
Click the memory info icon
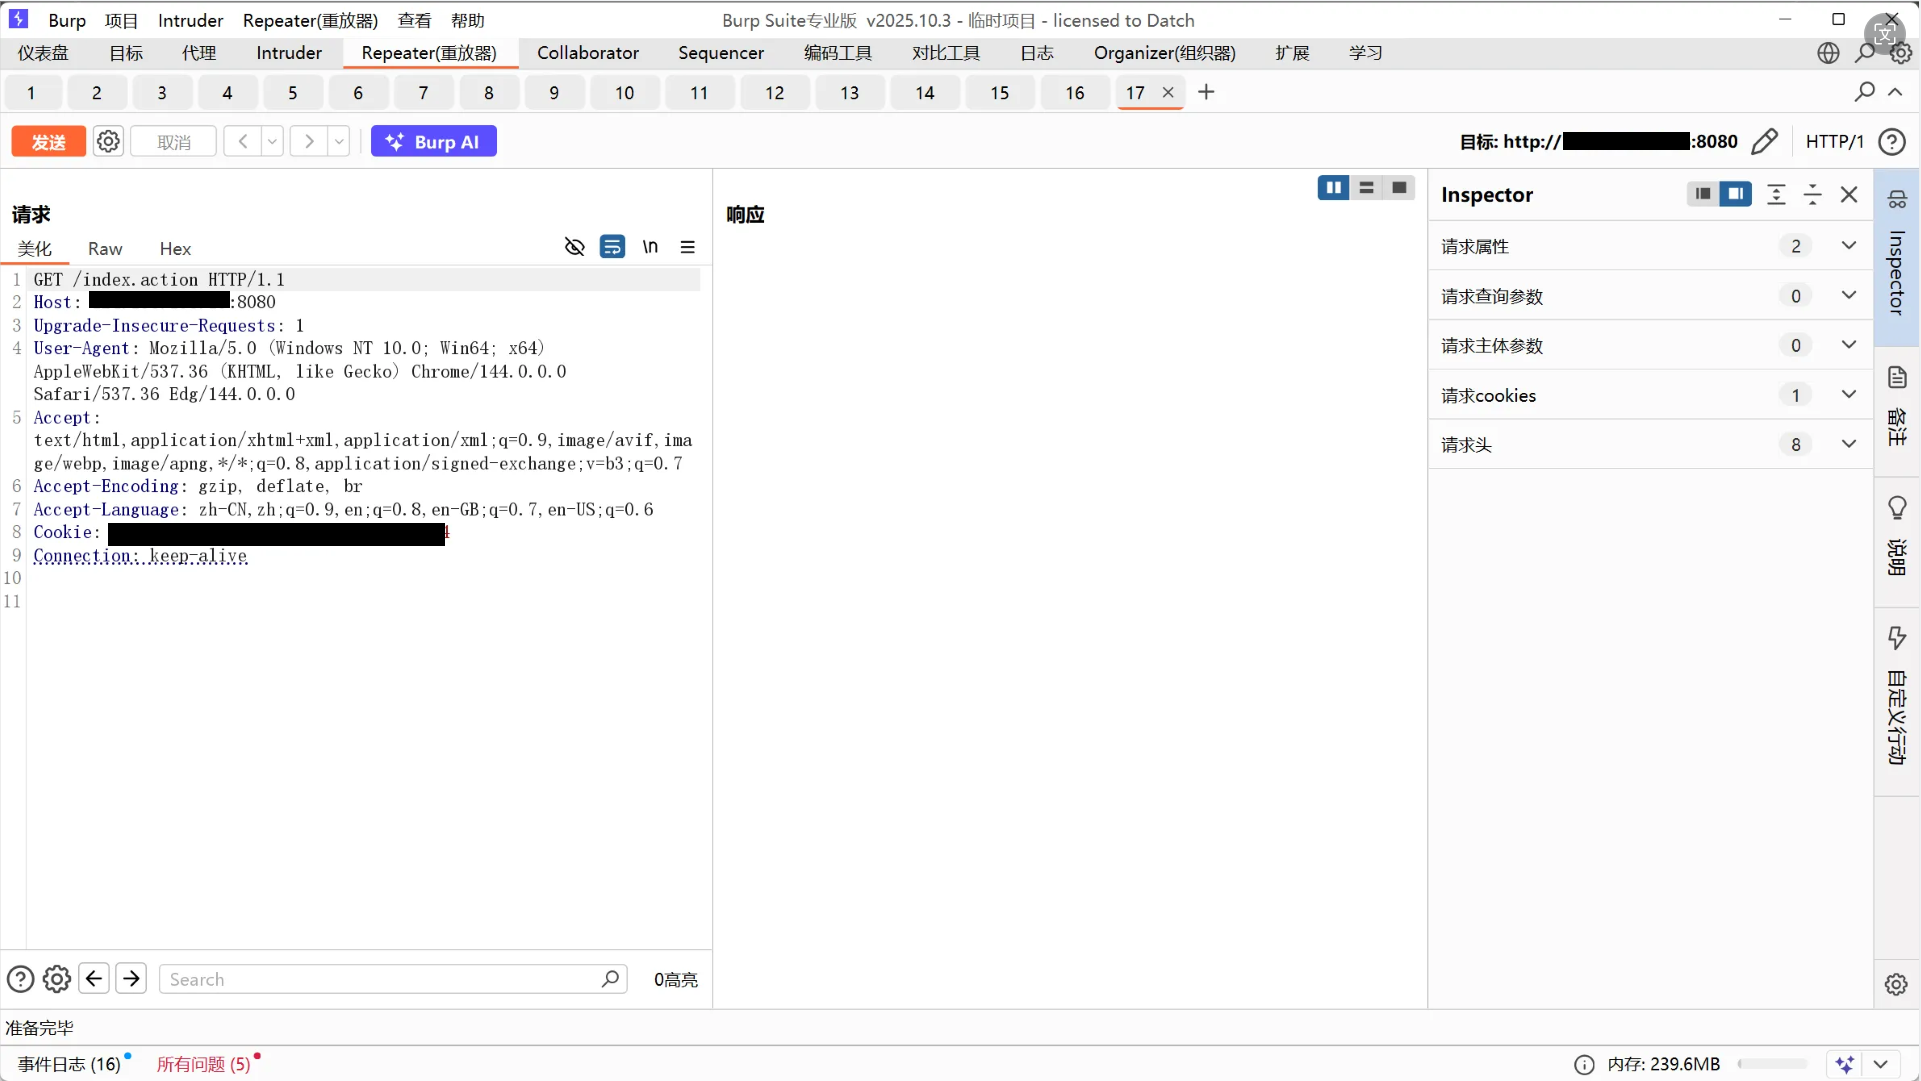1584,1064
